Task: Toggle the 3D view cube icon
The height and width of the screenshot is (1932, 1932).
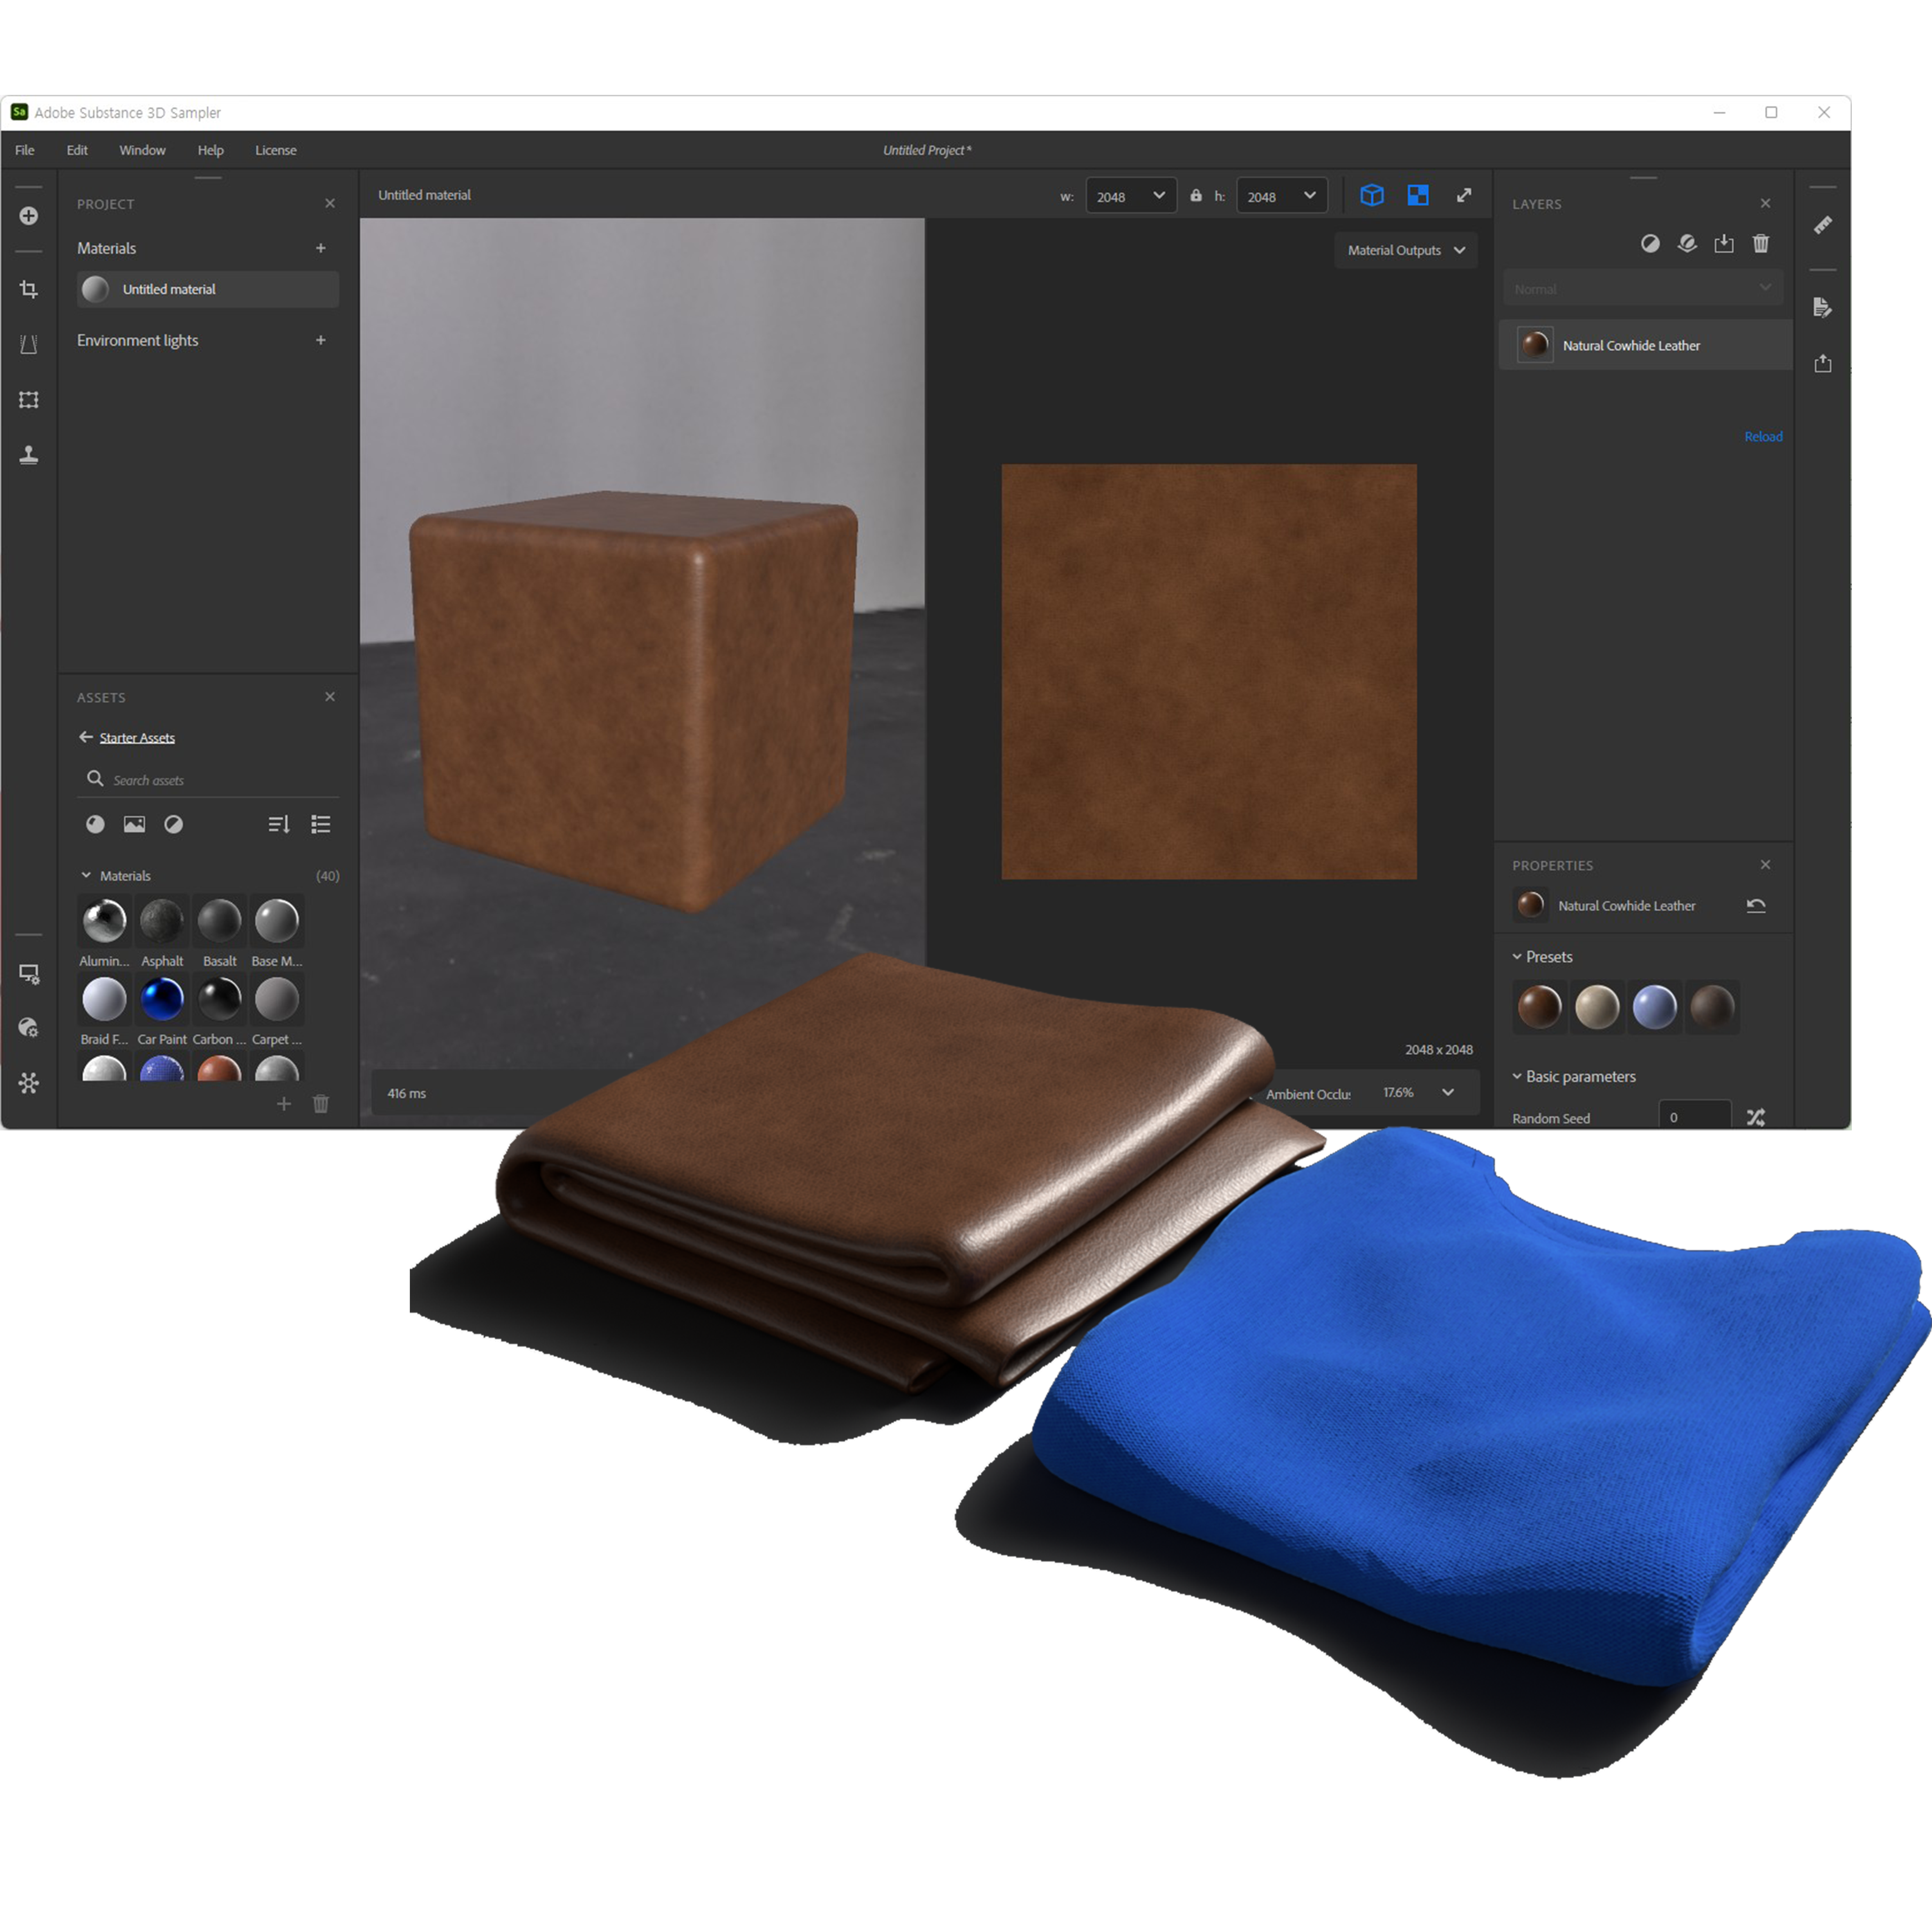Action: coord(1372,195)
